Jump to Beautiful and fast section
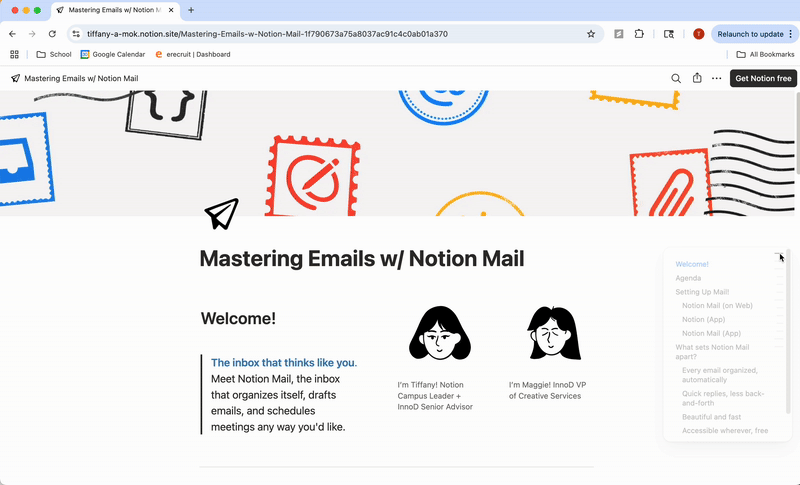 point(711,417)
